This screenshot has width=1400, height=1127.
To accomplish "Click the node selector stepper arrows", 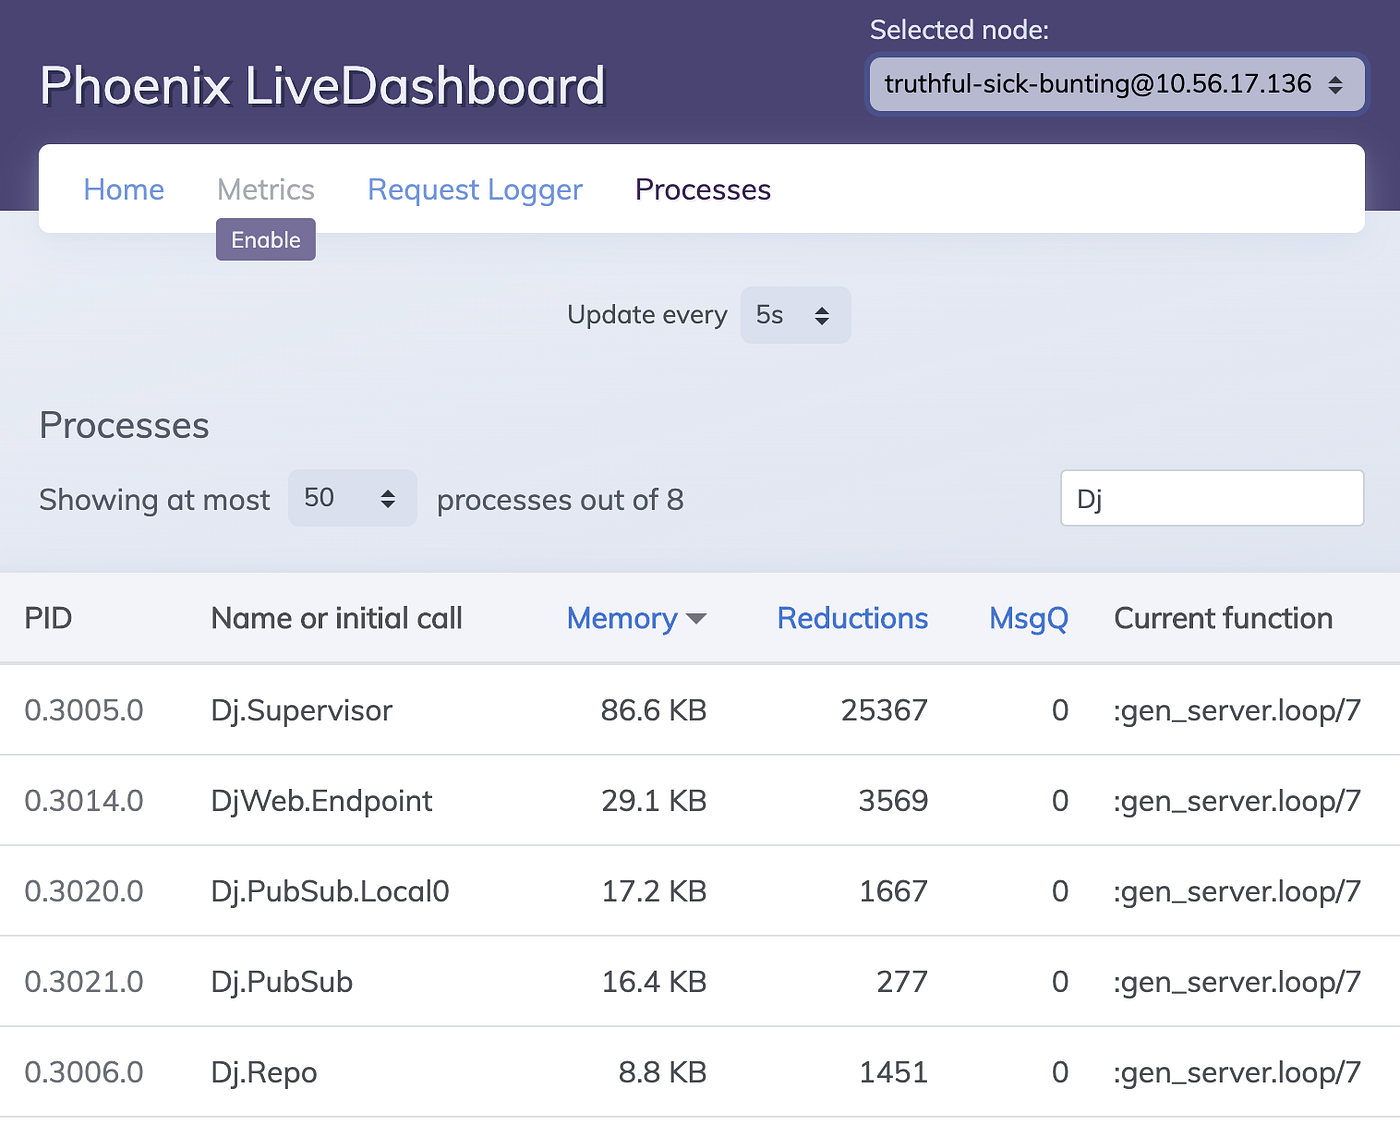I will point(1337,84).
